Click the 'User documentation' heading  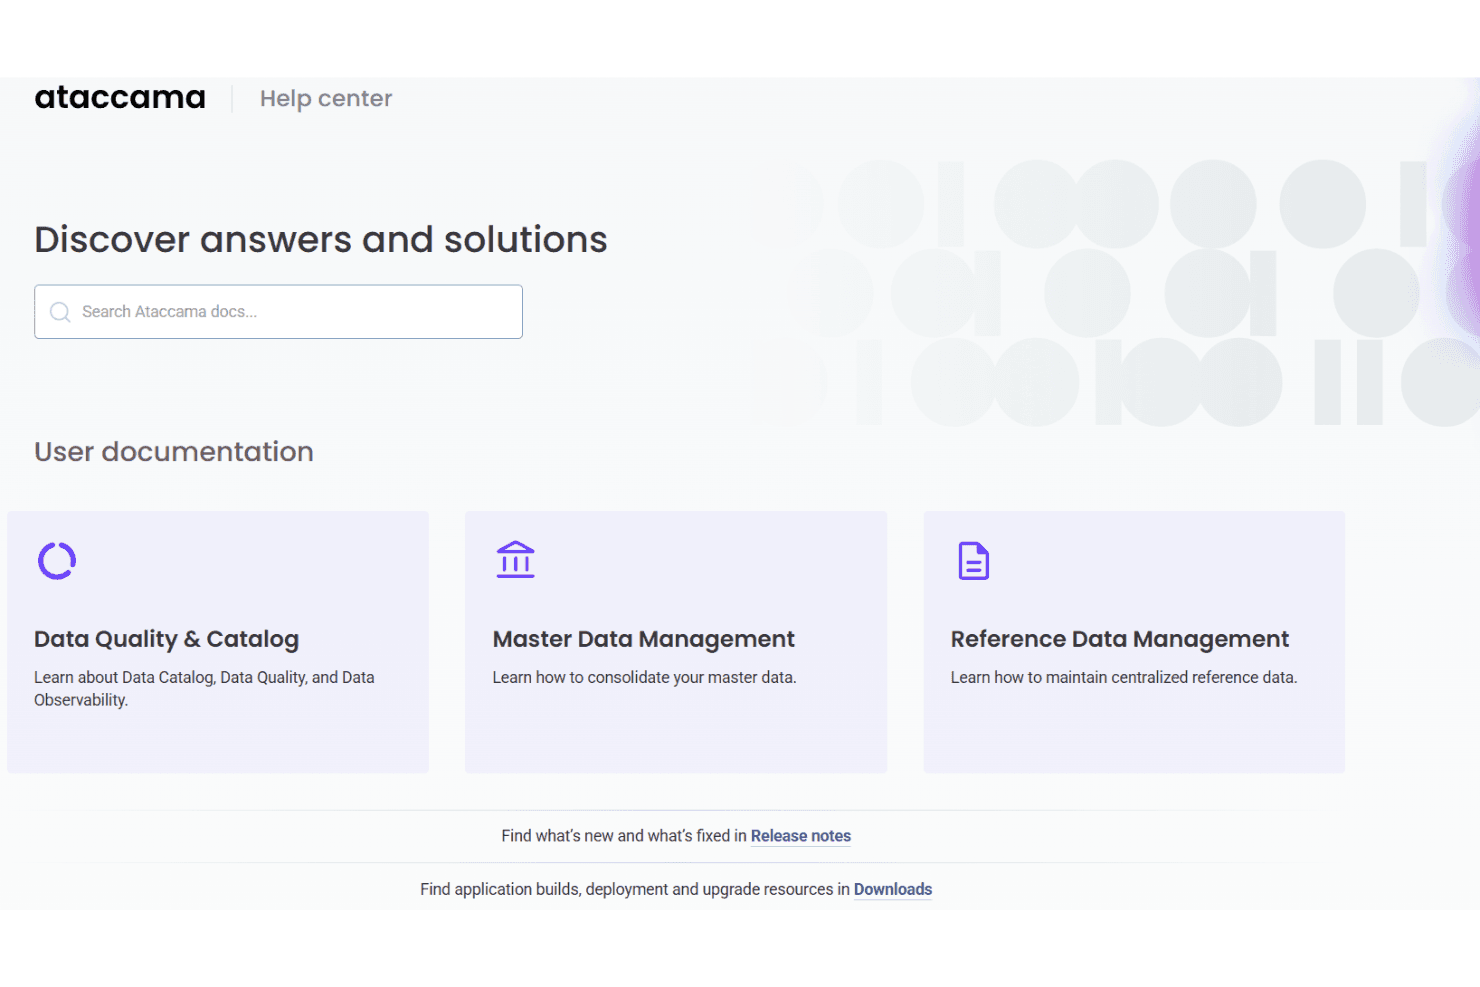click(x=174, y=452)
